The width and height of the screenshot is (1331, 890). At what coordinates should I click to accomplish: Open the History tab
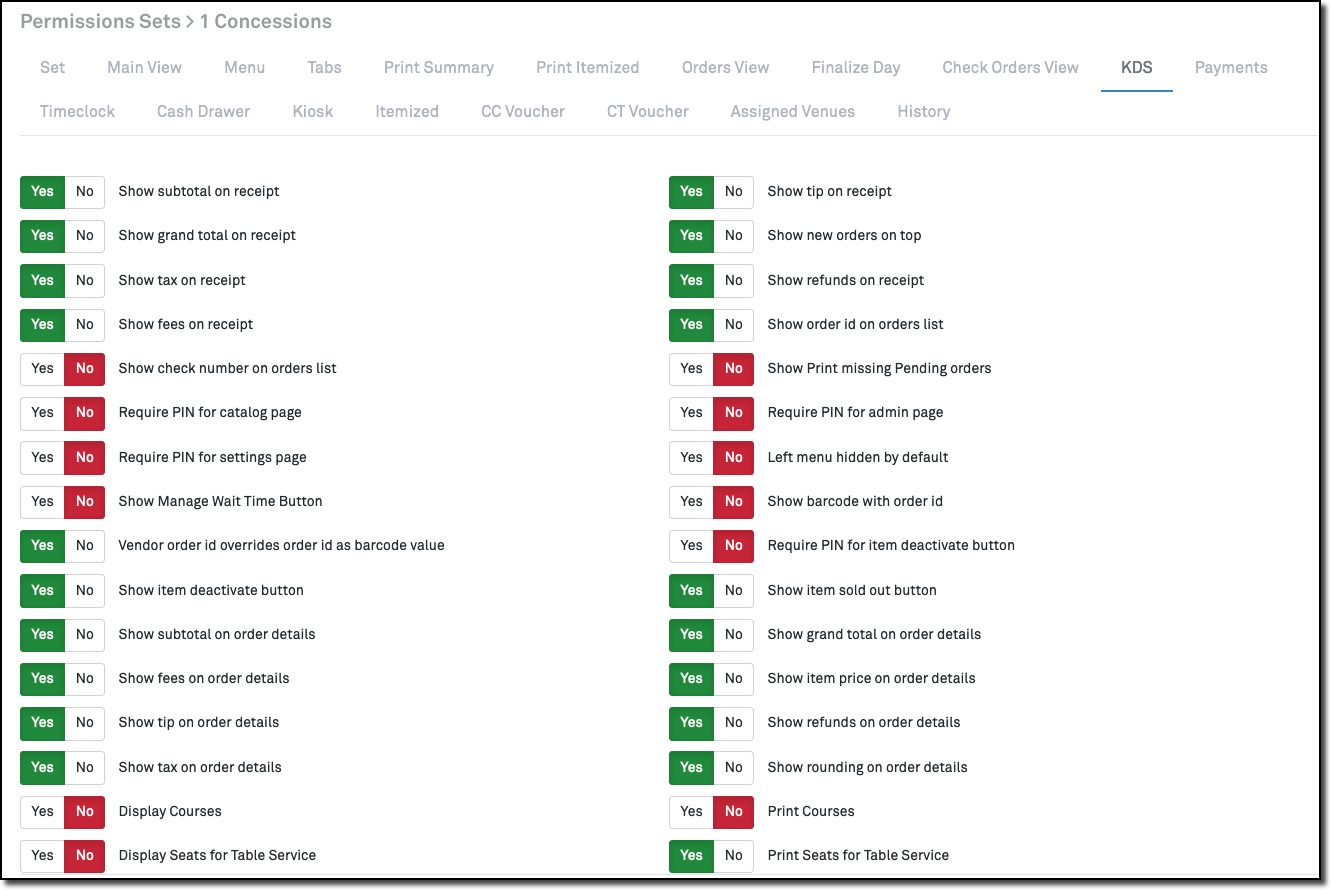pyautogui.click(x=923, y=111)
